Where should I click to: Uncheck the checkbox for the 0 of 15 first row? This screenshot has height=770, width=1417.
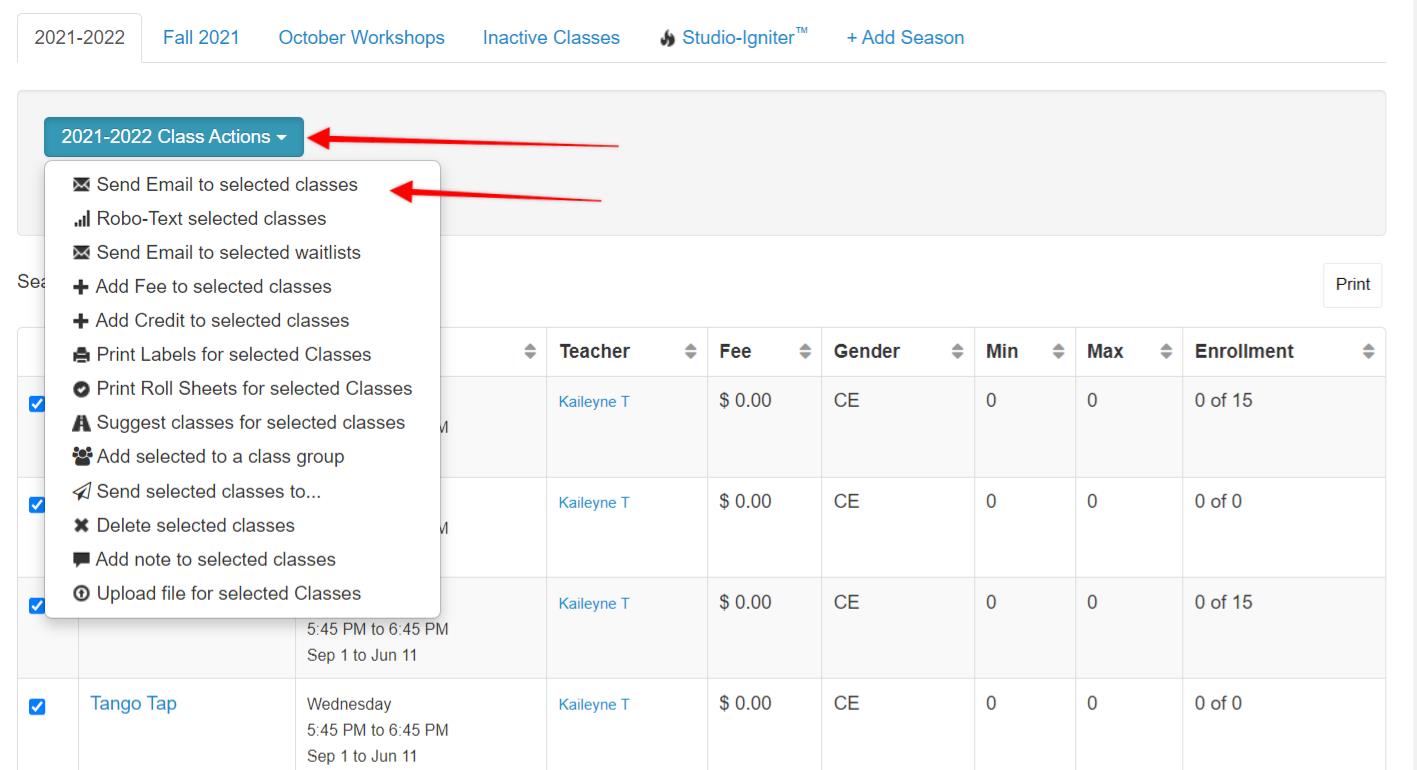[x=37, y=404]
